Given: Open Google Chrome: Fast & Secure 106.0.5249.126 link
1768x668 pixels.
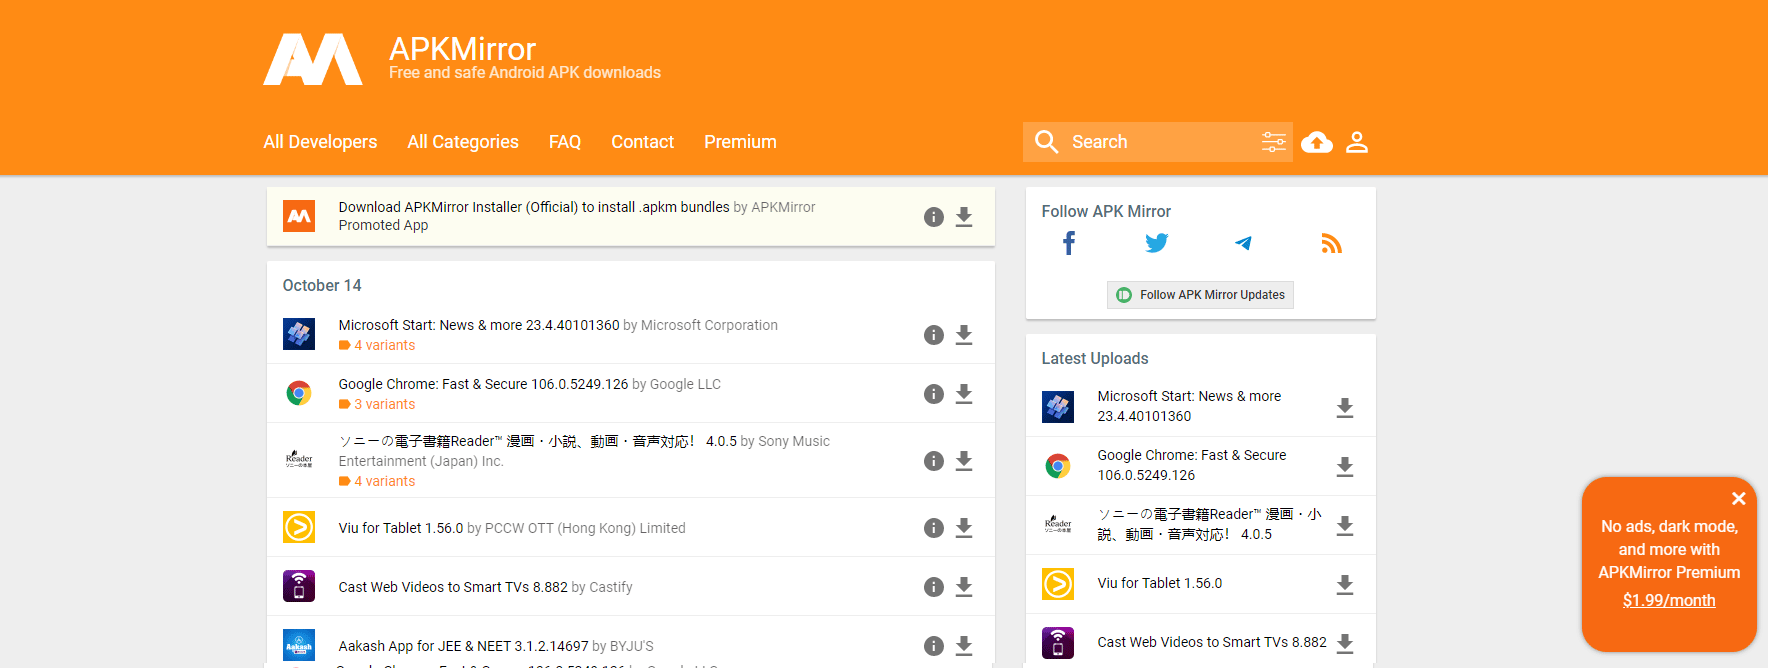Looking at the screenshot, I should pyautogui.click(x=483, y=384).
